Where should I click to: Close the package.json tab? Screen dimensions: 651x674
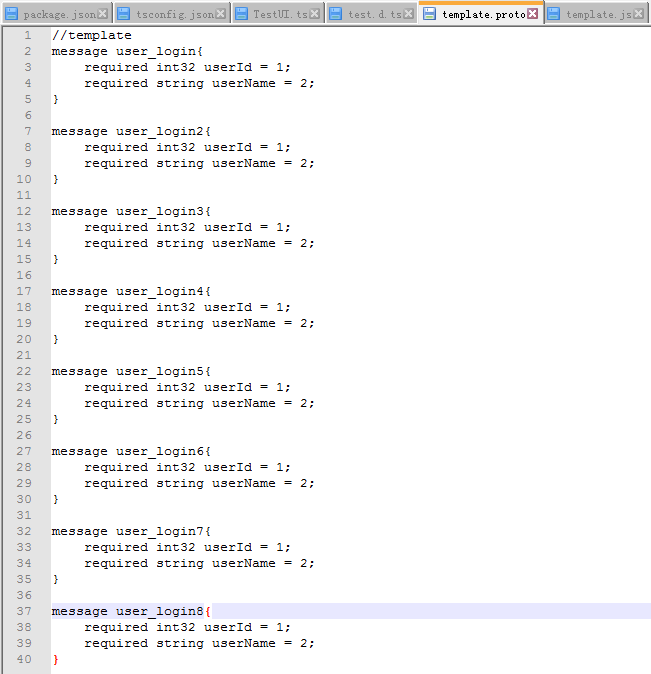tap(102, 14)
